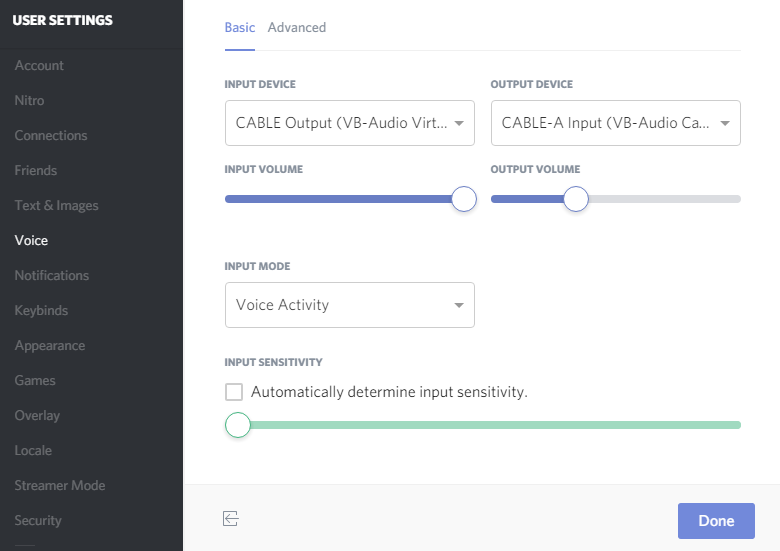
Task: Switch to the Advanced tab
Action: pos(297,27)
